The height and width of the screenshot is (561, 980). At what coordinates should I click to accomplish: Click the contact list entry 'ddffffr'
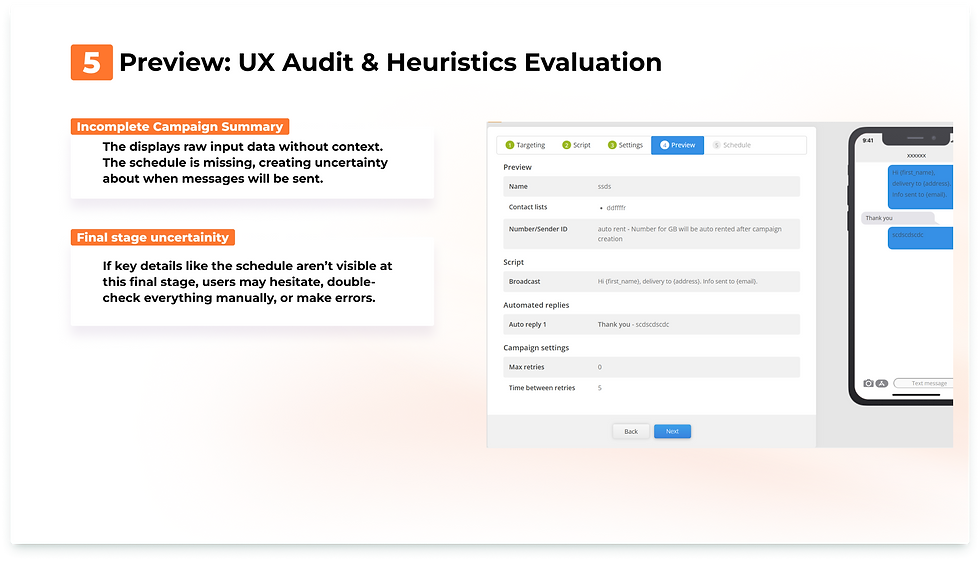[x=616, y=207]
